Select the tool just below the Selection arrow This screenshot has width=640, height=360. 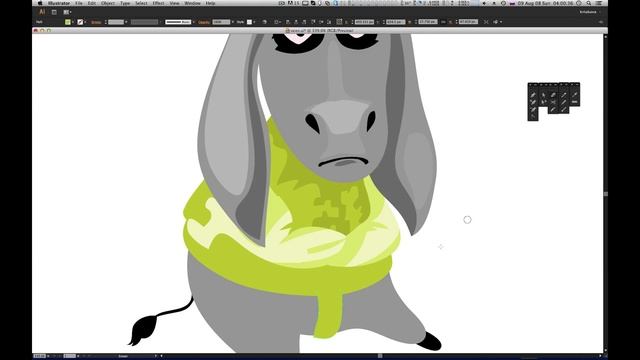pos(543,102)
